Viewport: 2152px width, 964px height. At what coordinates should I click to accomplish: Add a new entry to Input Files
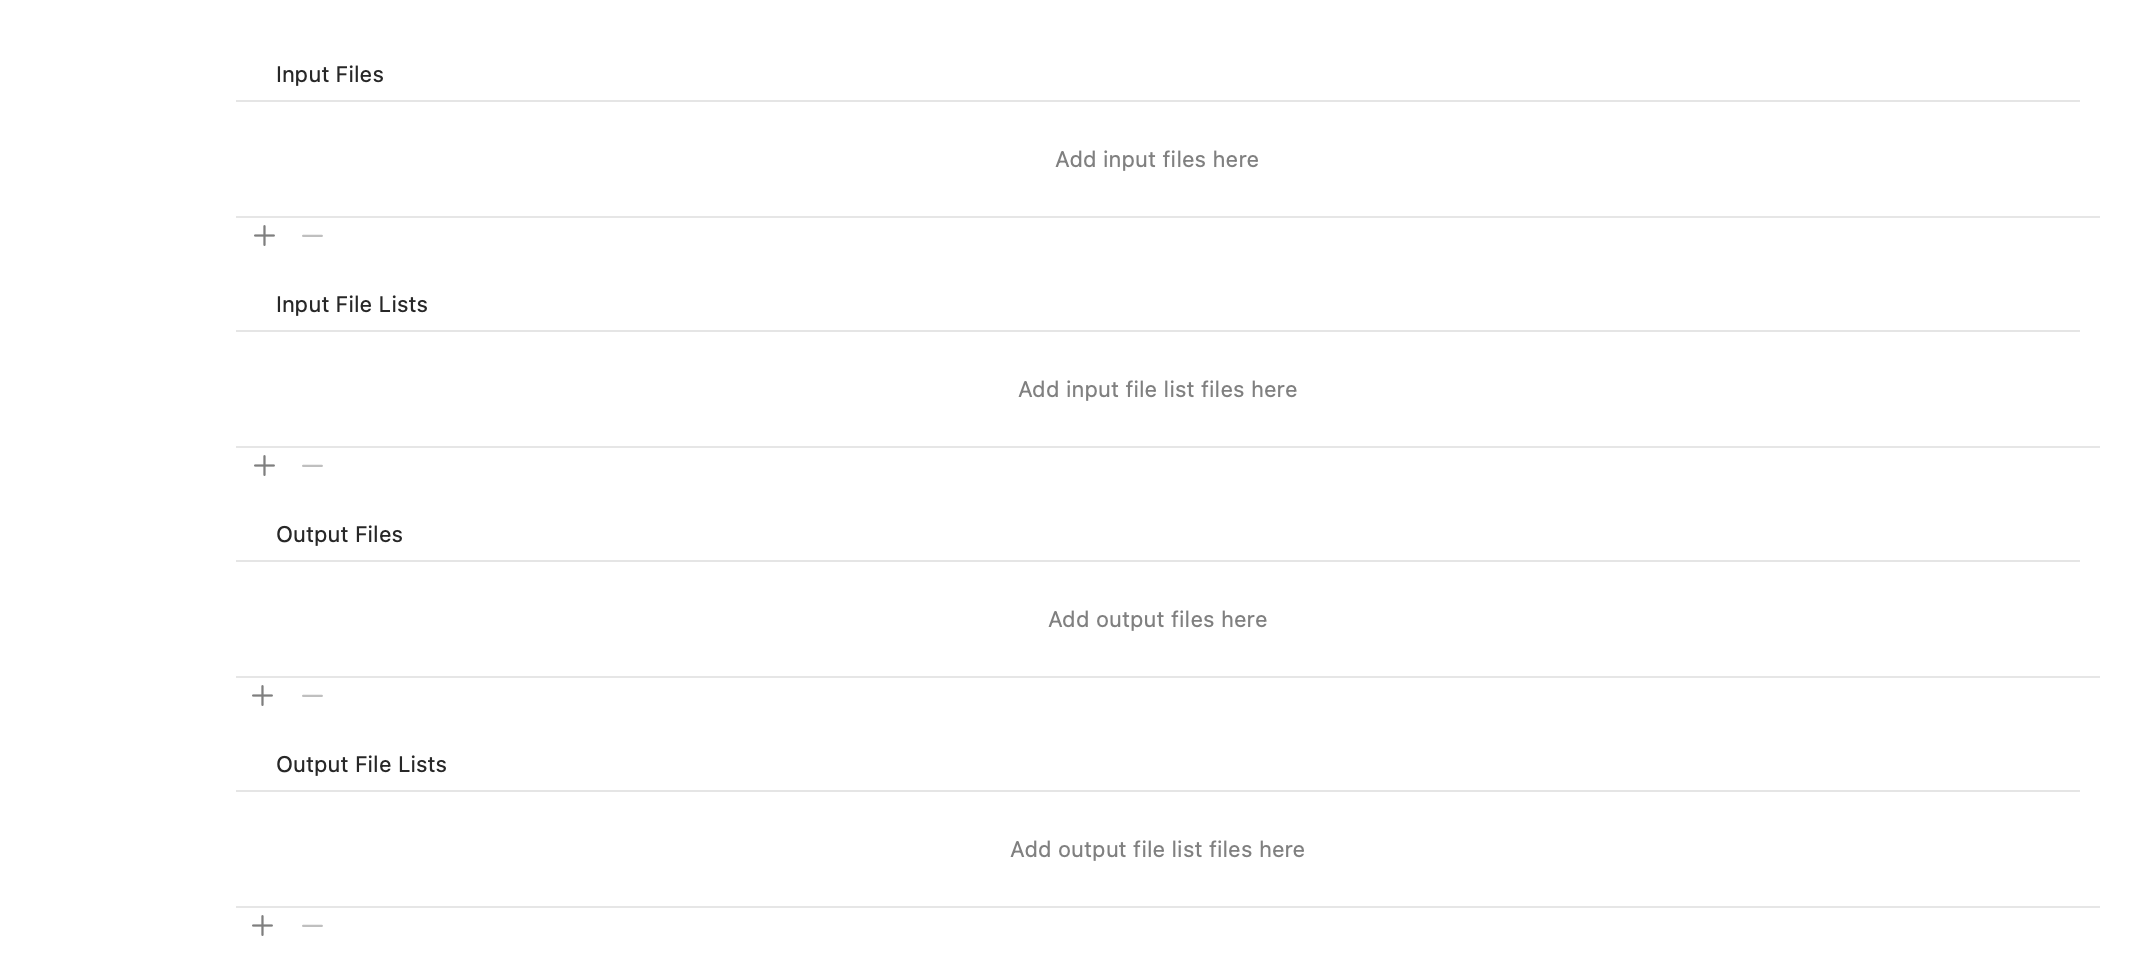(x=264, y=236)
